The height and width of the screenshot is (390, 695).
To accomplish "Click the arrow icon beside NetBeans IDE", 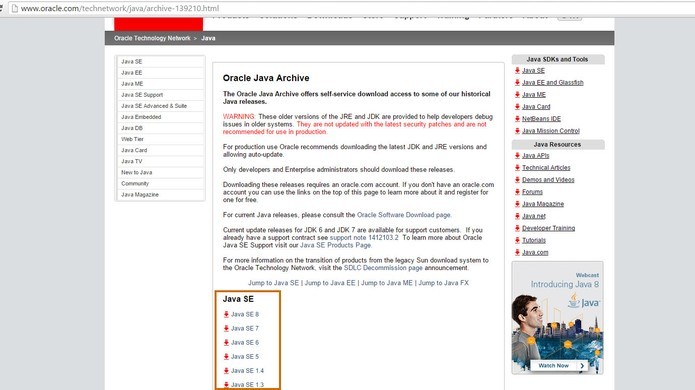I will click(517, 119).
